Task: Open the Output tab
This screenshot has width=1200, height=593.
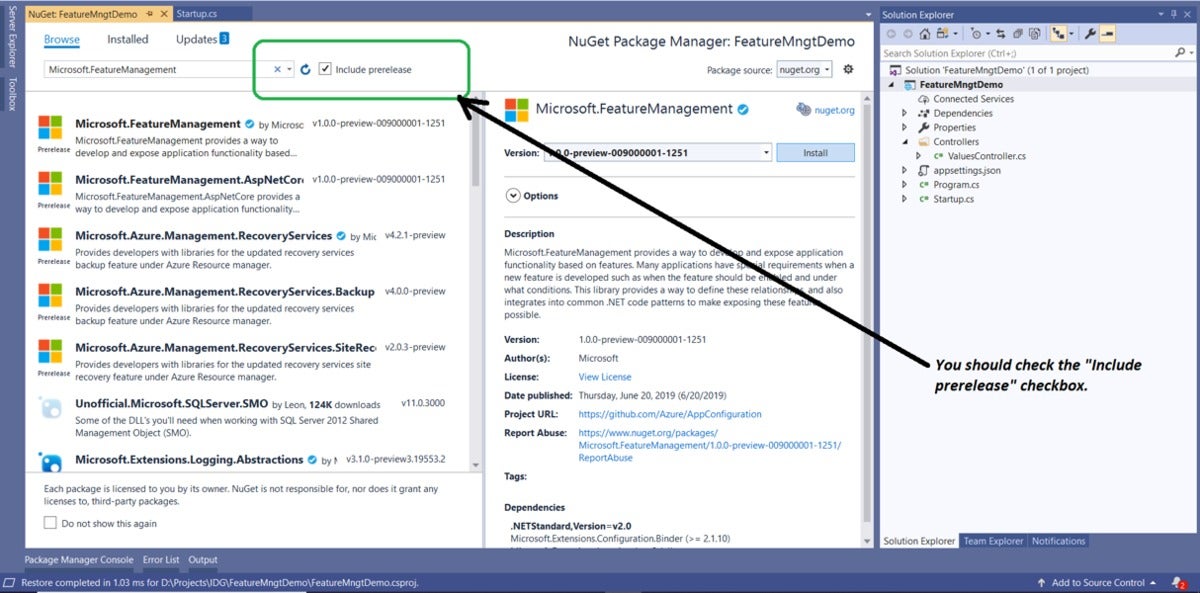Action: click(203, 560)
